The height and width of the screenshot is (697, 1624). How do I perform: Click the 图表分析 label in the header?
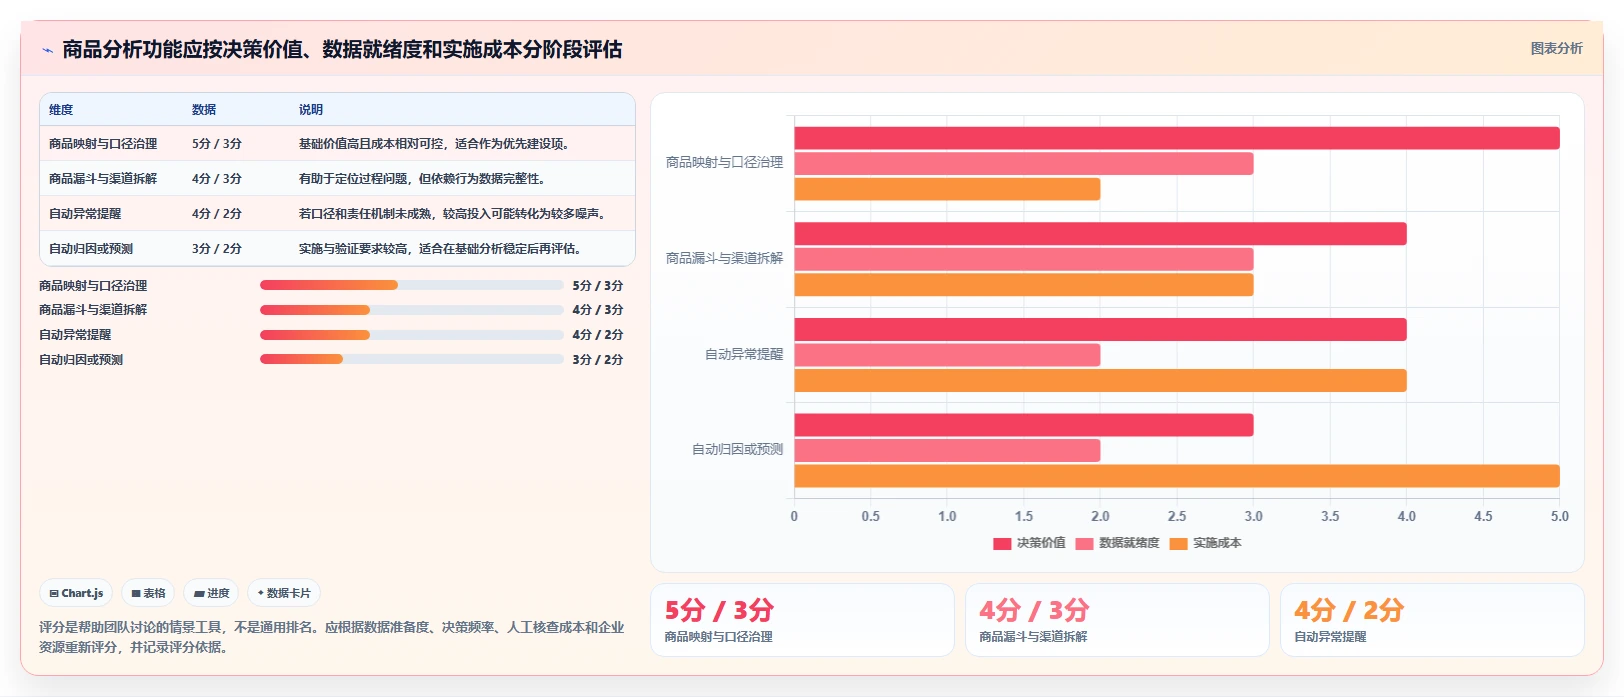[x=1556, y=48]
